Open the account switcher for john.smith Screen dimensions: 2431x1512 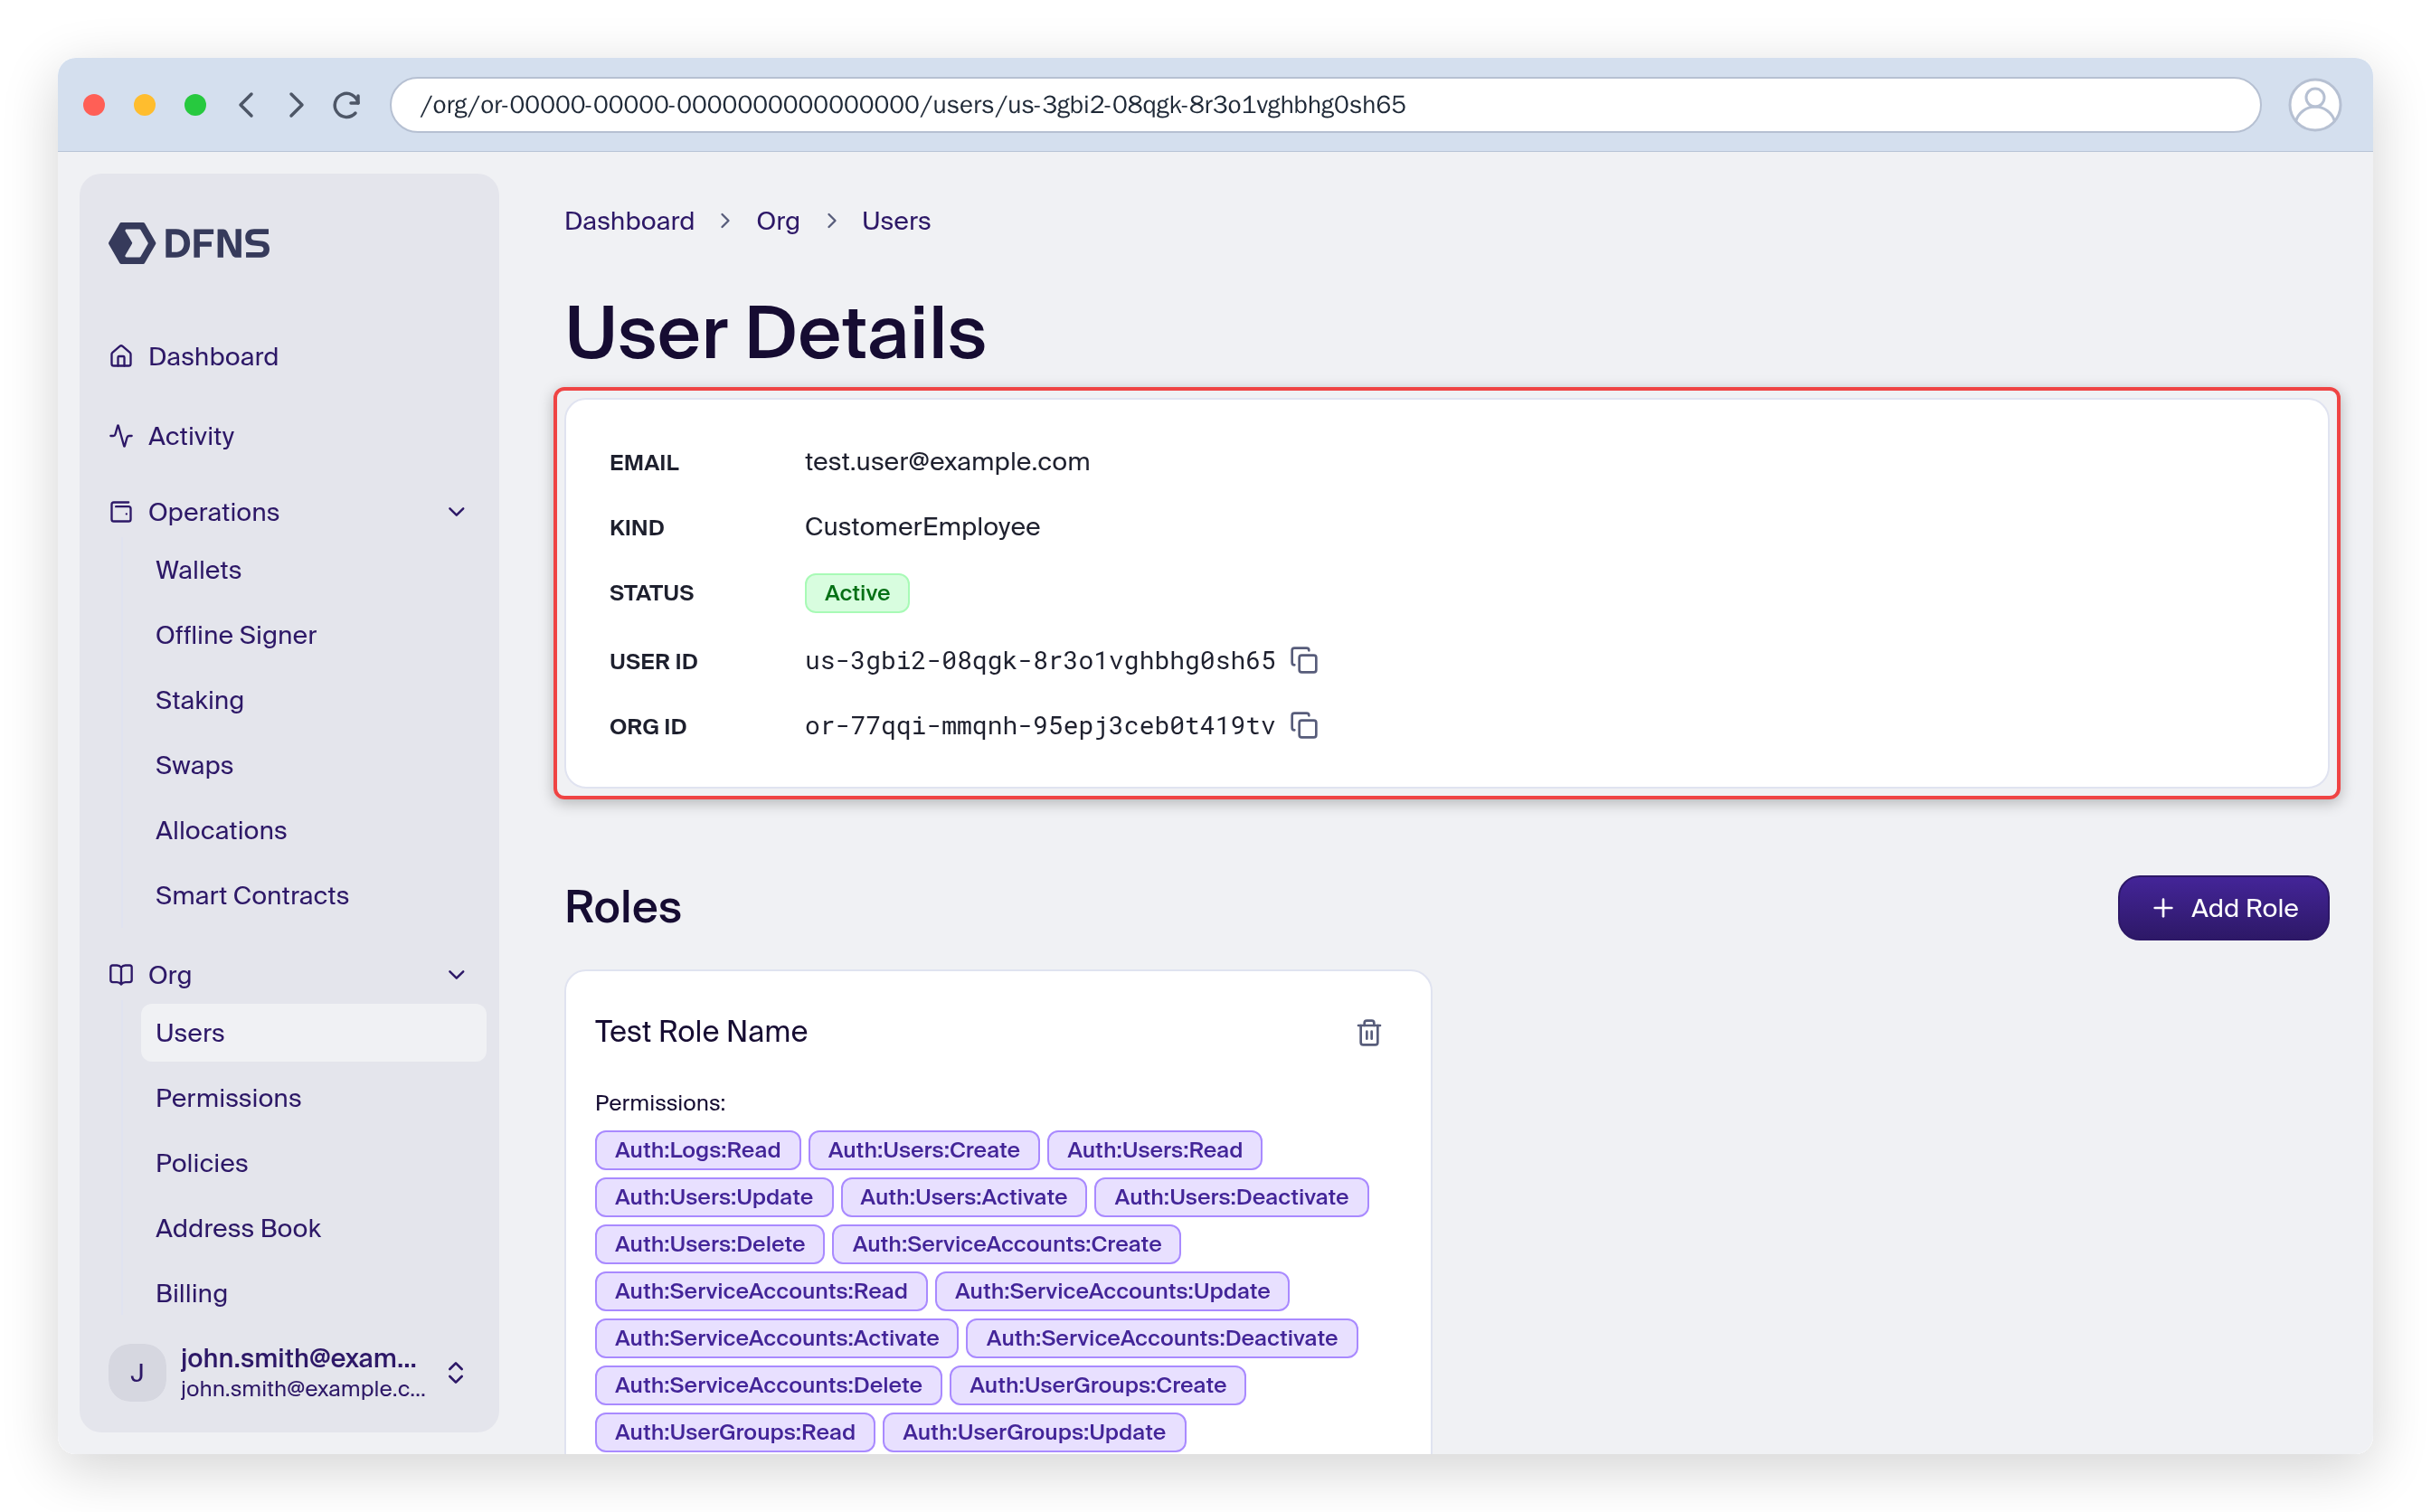click(x=455, y=1373)
